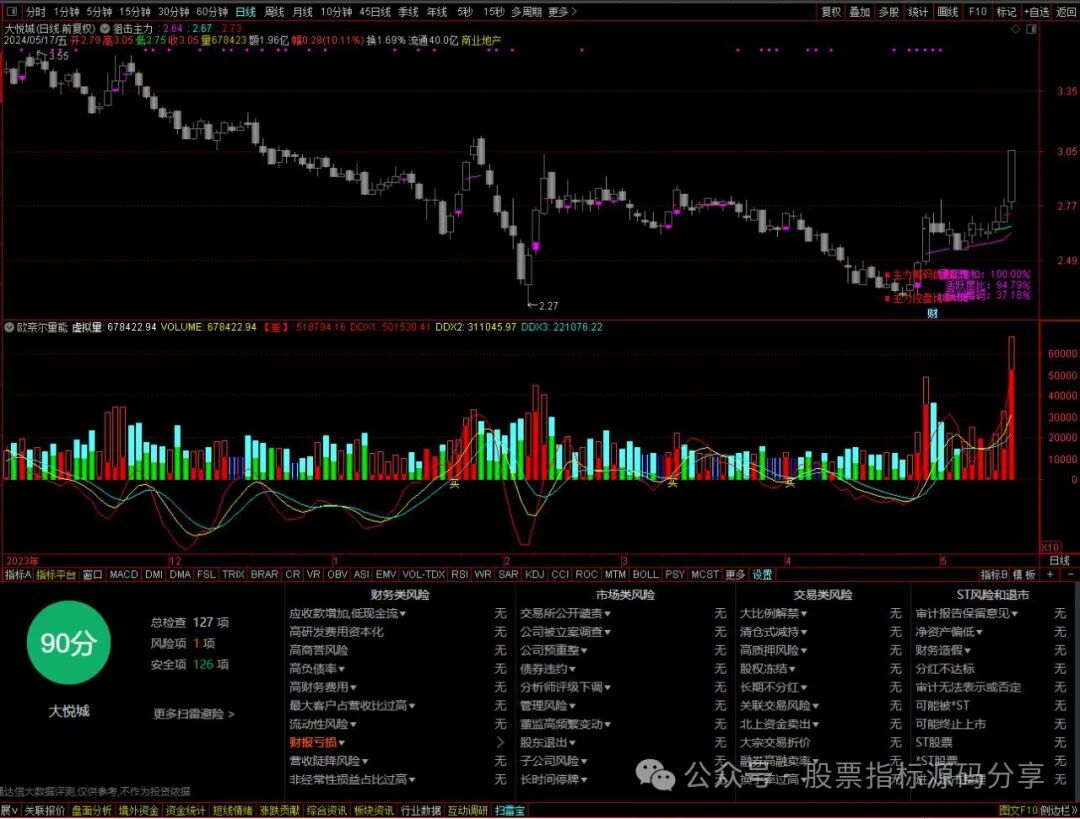Click the 多股 multi-stock button
This screenshot has width=1080, height=819.
889,12
